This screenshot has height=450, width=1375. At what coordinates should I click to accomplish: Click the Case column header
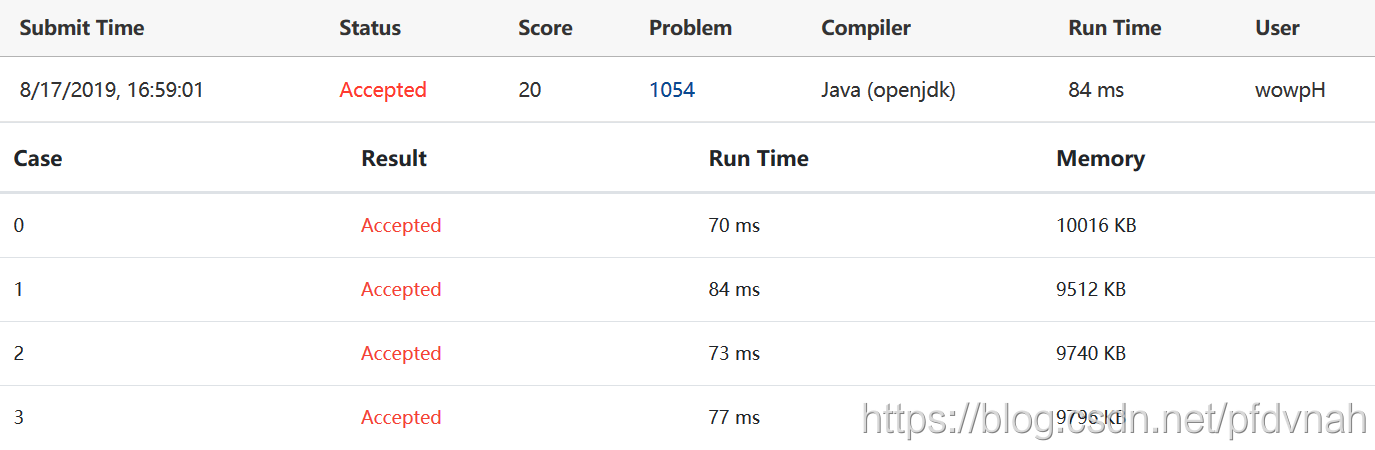38,158
